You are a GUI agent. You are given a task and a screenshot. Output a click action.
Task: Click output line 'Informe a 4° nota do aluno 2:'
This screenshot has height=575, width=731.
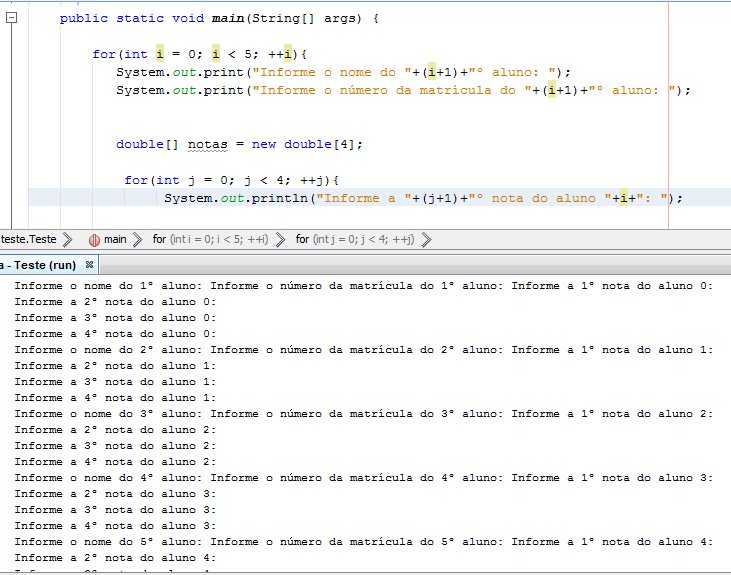115,462
